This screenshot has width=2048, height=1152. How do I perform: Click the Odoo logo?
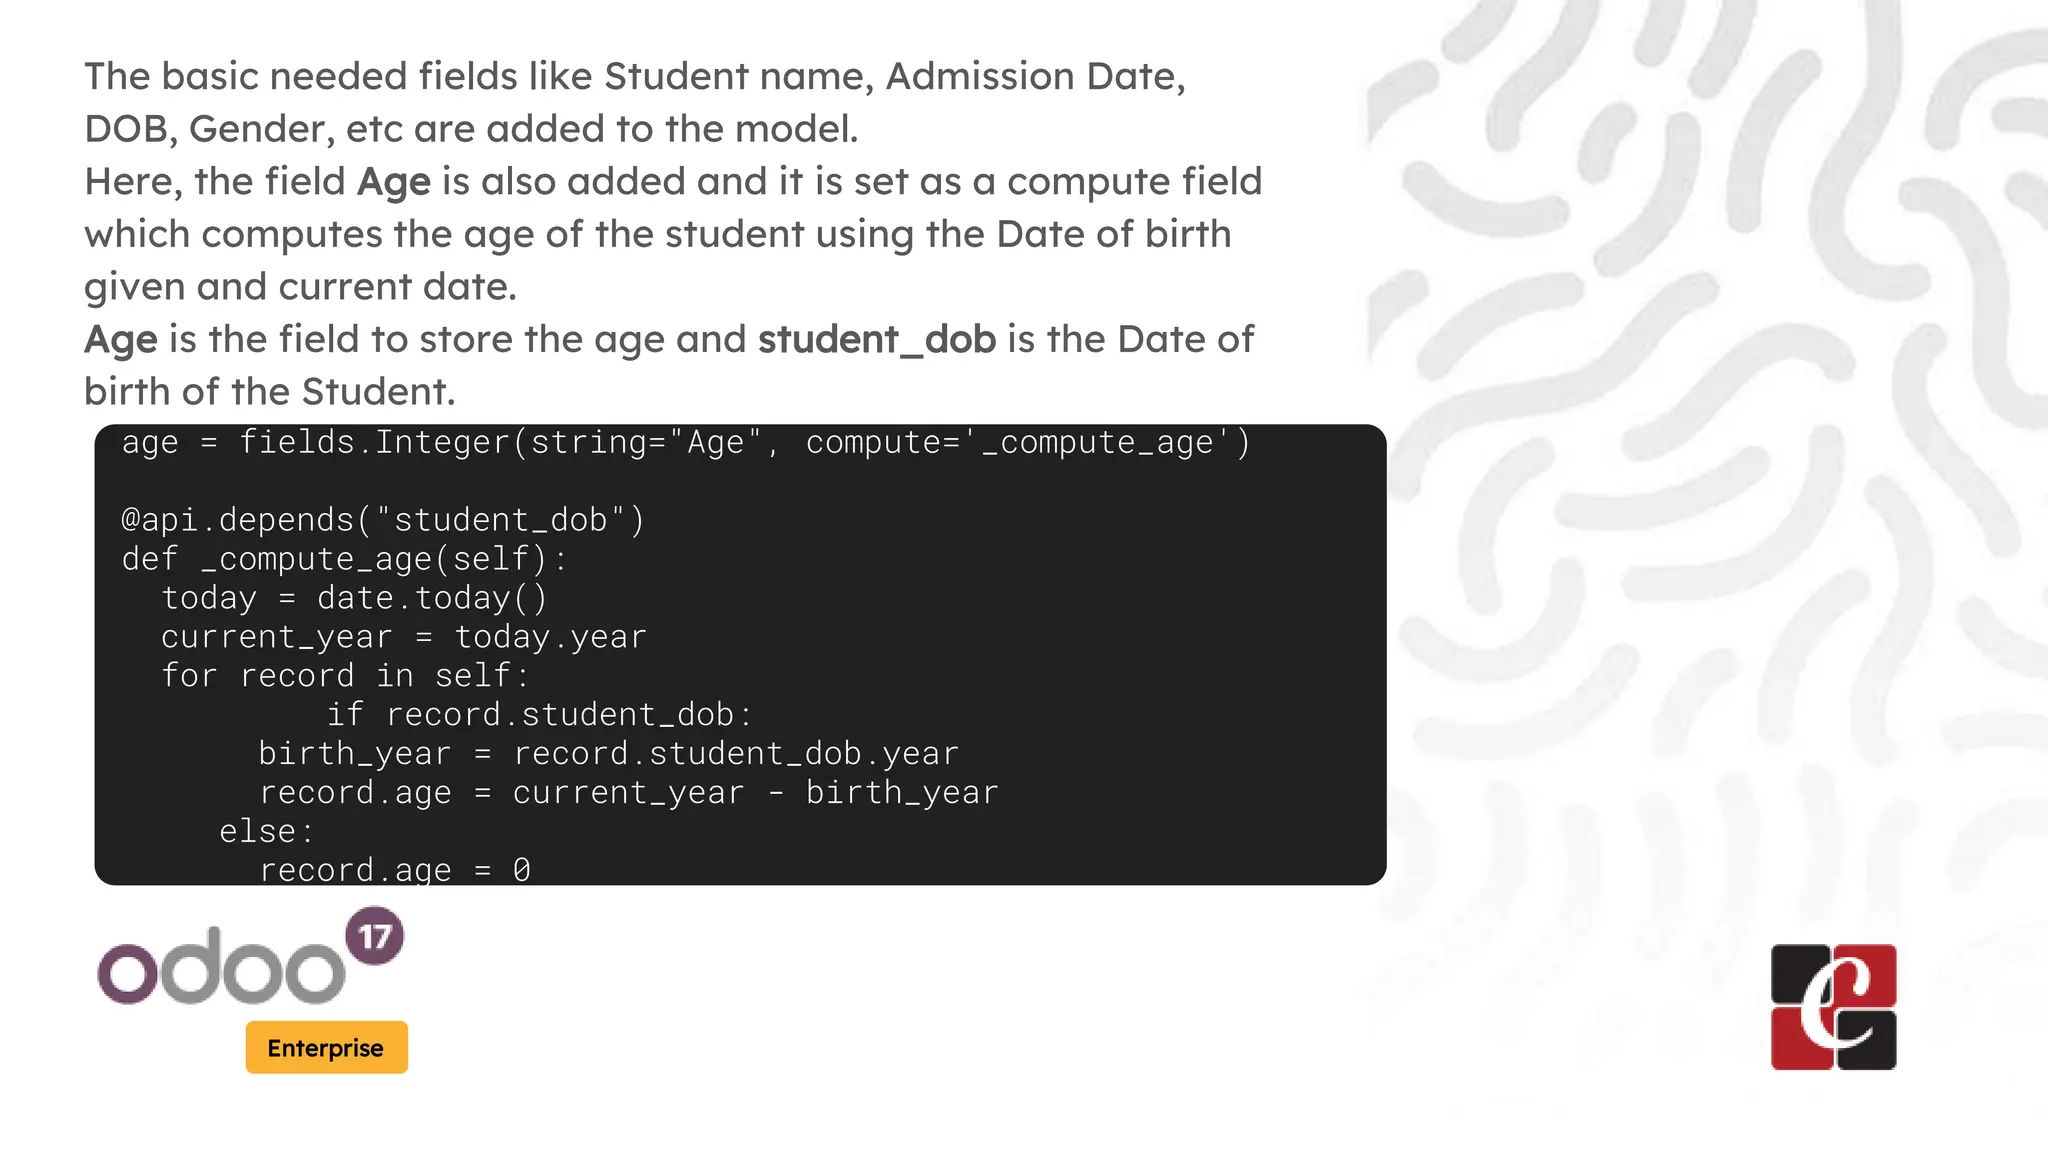[222, 968]
